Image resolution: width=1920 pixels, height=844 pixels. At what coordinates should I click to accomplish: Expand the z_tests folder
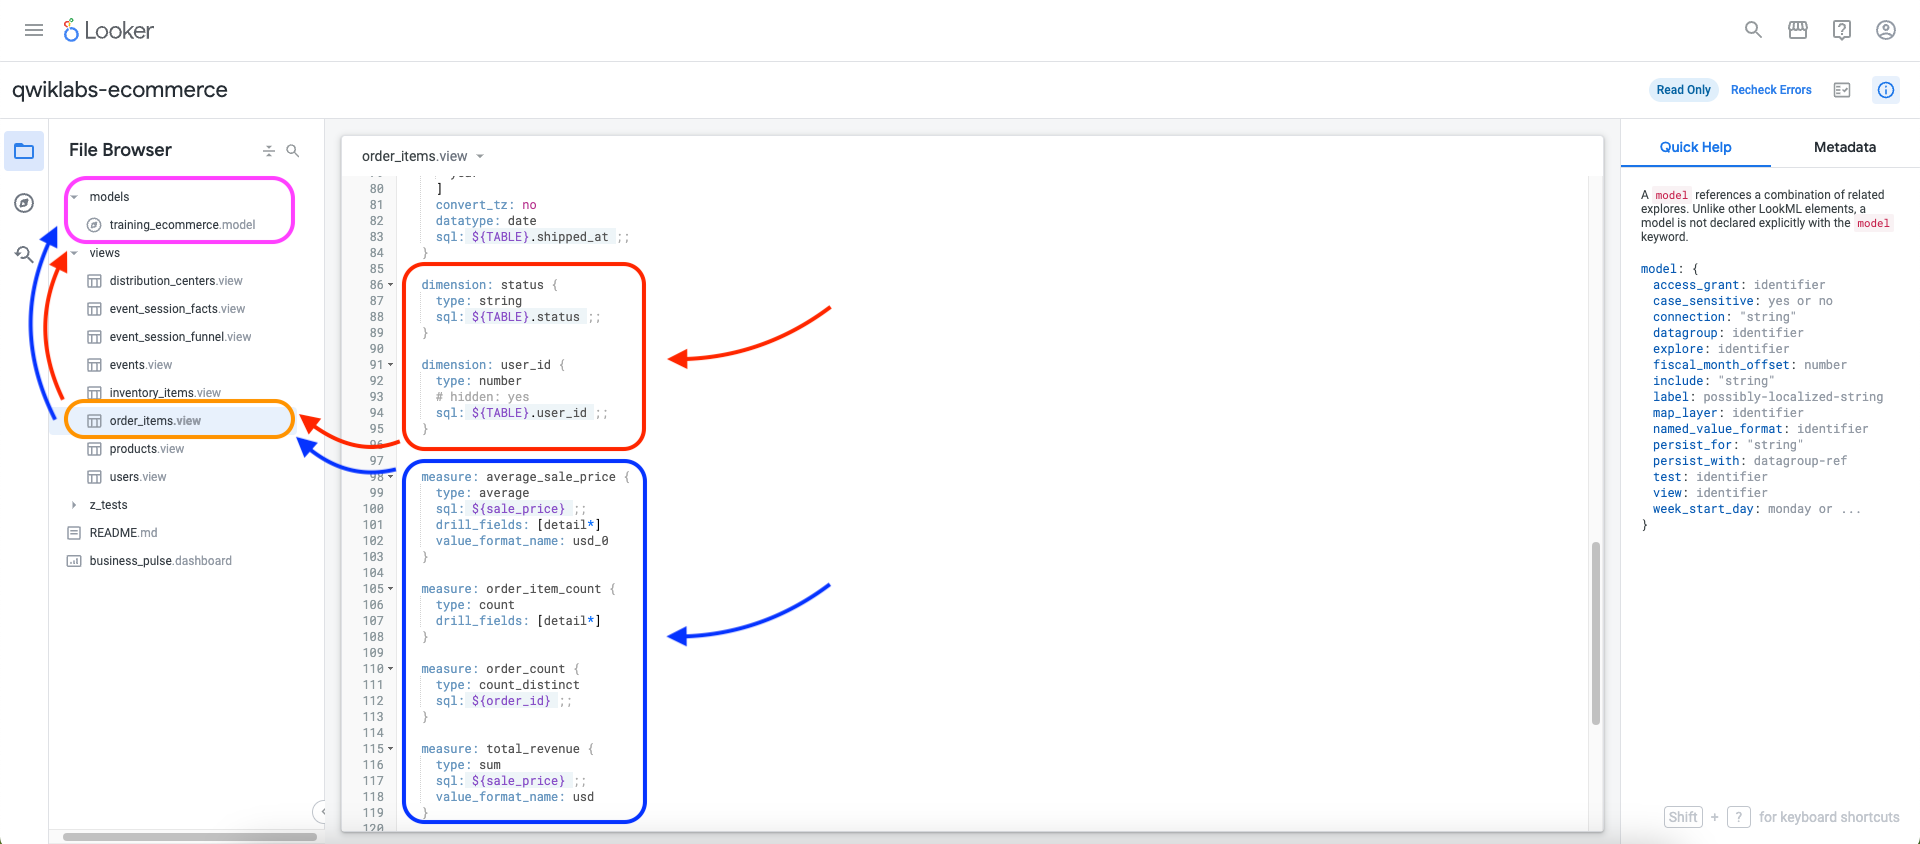pyautogui.click(x=74, y=505)
